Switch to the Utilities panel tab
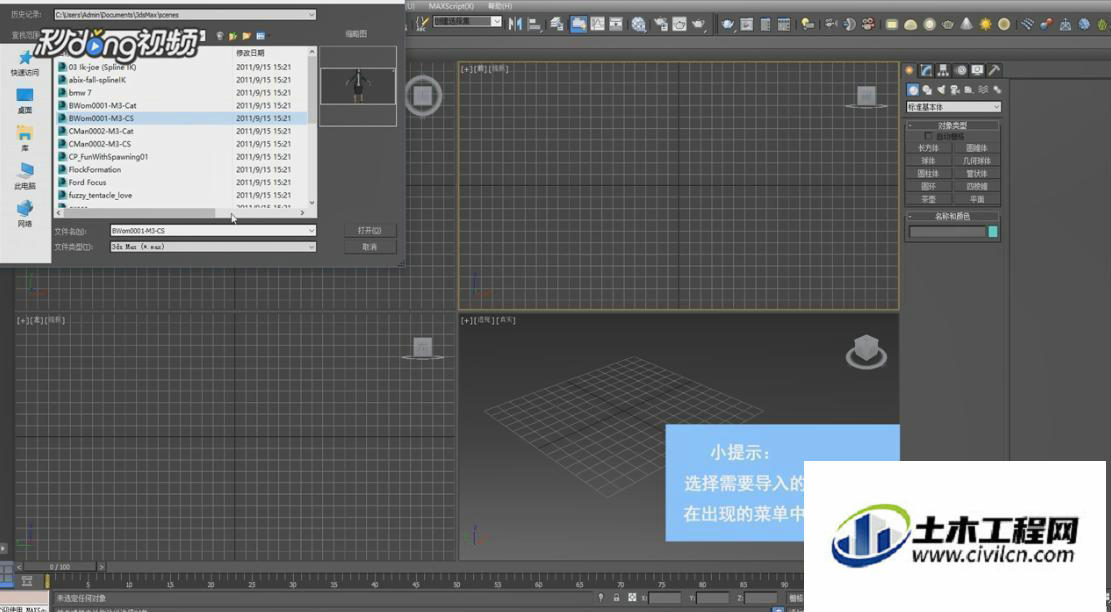The image size is (1111, 612). point(995,70)
